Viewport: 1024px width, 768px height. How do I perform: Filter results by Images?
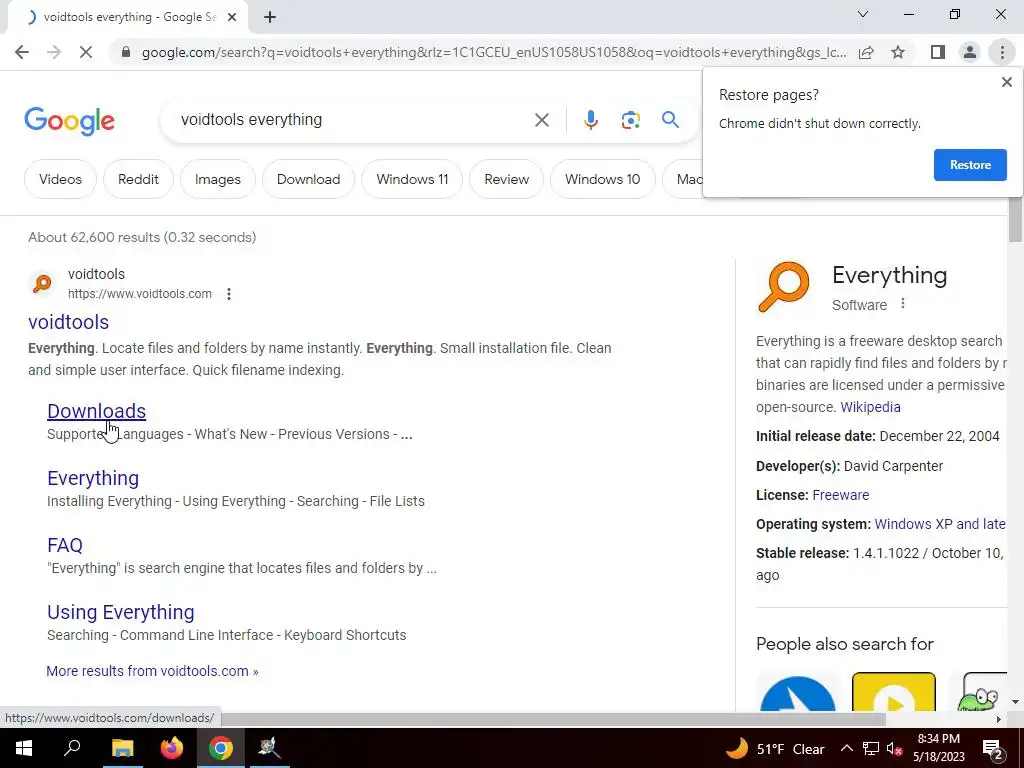[217, 179]
